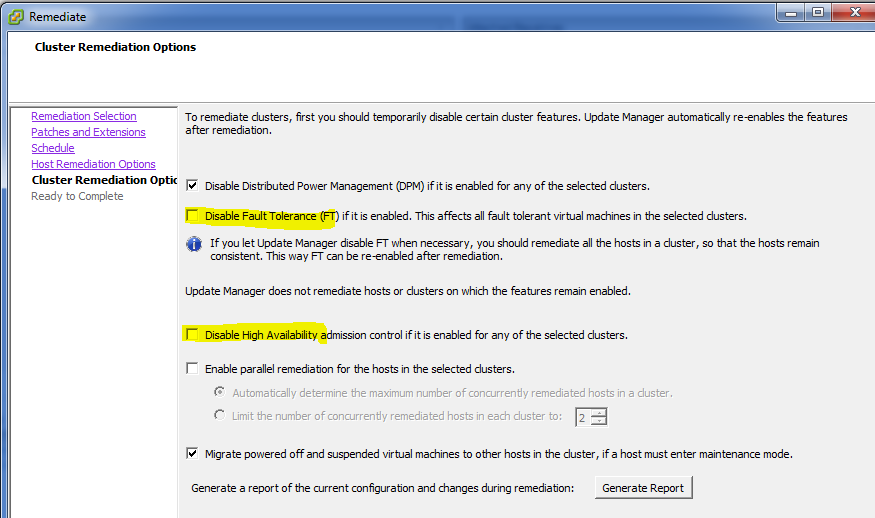
Task: Click 'Generate a report of the current configuration' label
Action: pyautogui.click(x=382, y=488)
